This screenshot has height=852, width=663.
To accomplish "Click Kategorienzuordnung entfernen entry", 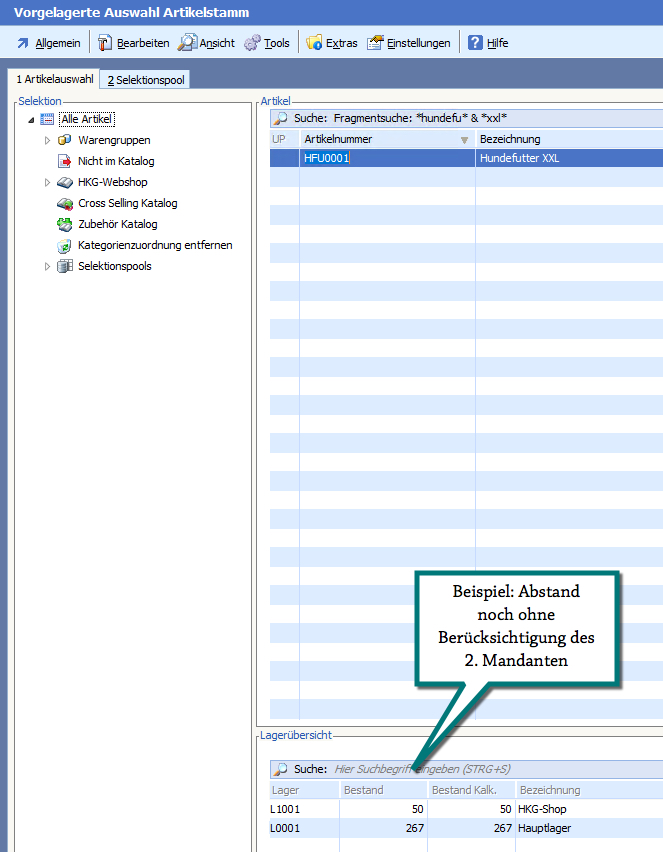I will pyautogui.click(x=155, y=245).
